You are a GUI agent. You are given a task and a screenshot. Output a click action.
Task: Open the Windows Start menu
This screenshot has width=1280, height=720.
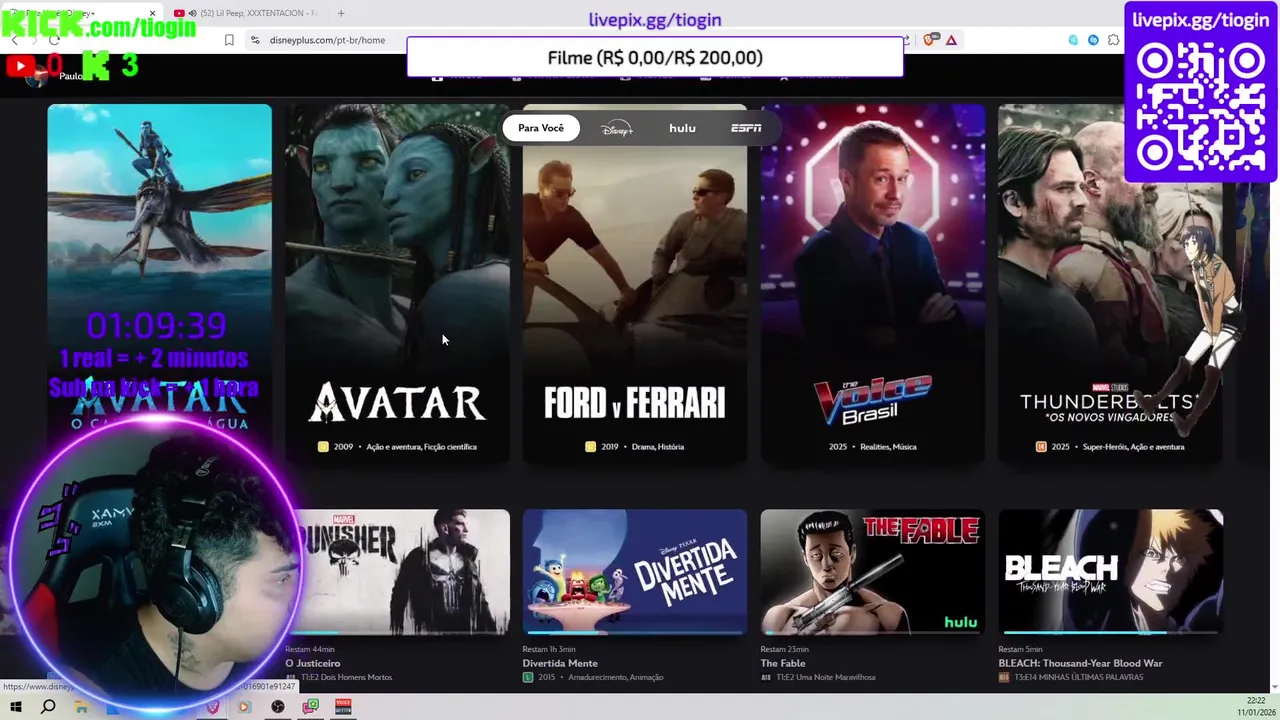[x=16, y=707]
